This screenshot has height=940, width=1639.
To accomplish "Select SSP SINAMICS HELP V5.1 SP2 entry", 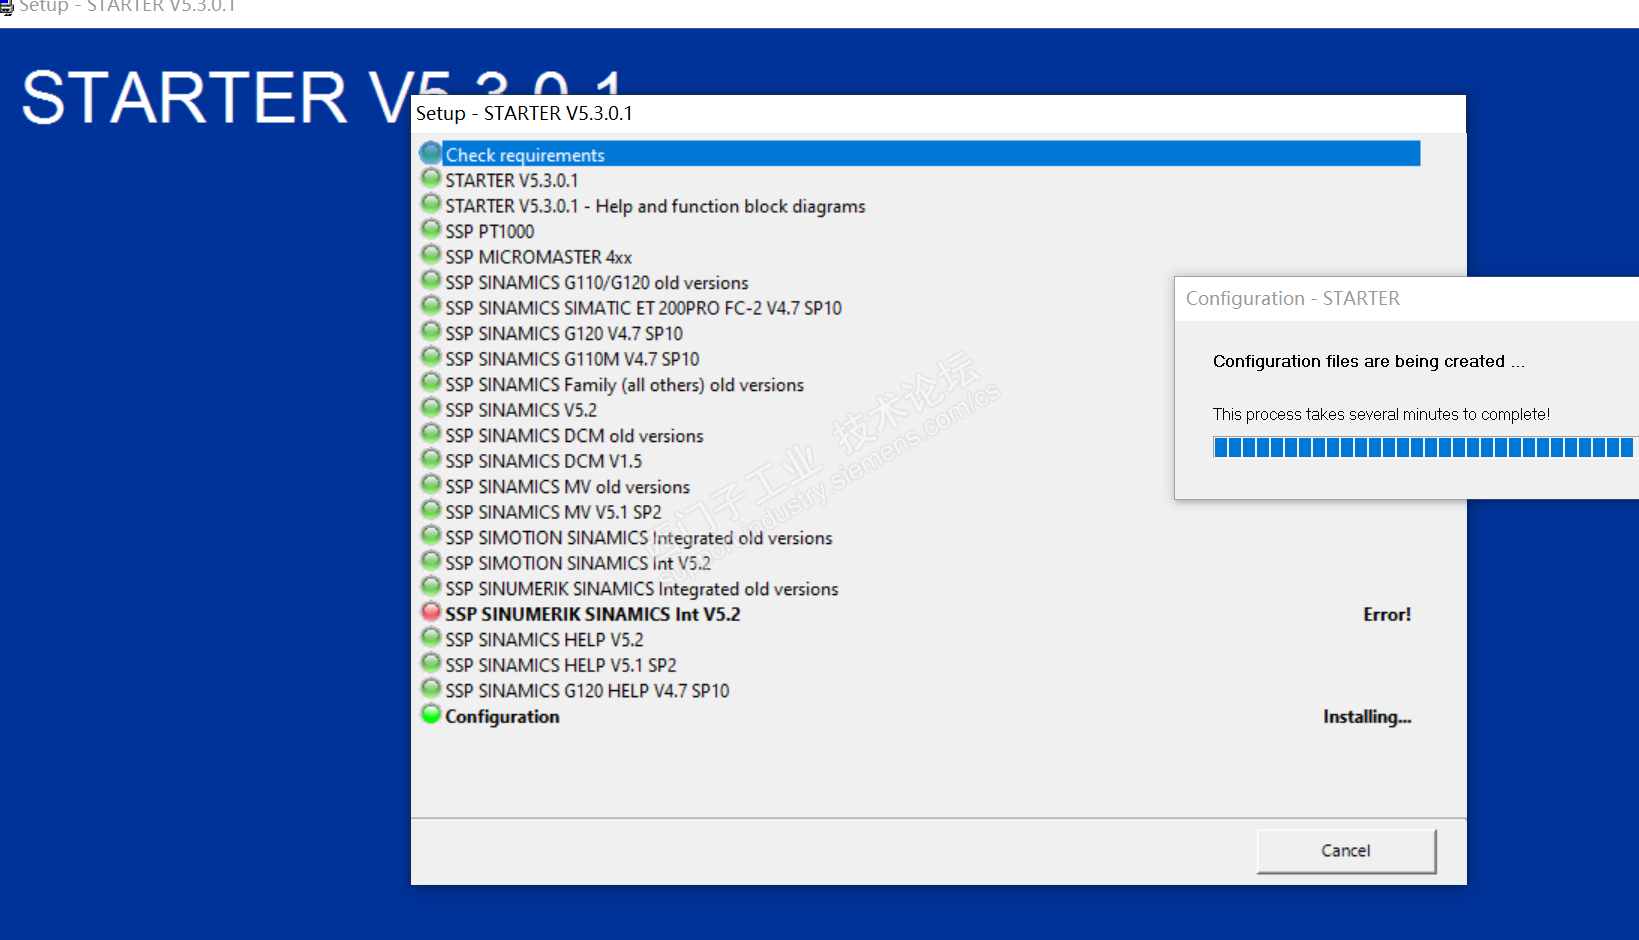I will click(560, 665).
